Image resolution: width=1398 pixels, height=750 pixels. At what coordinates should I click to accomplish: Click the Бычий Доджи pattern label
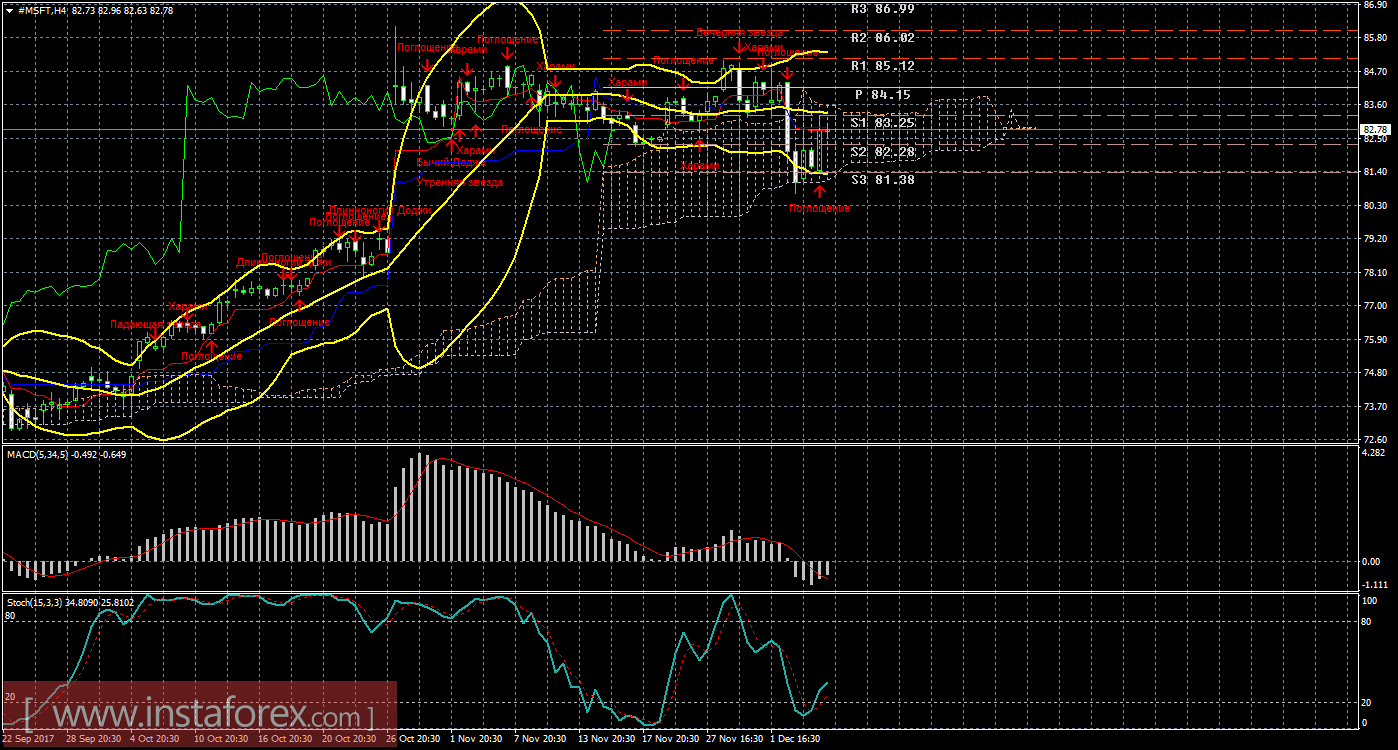click(452, 162)
